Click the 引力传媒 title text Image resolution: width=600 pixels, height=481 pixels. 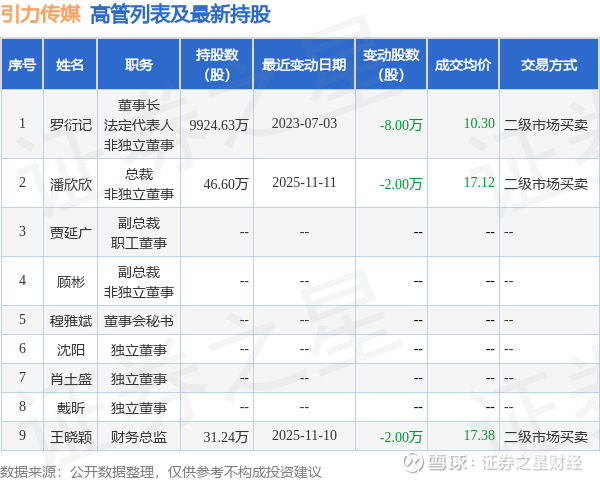coord(41,14)
